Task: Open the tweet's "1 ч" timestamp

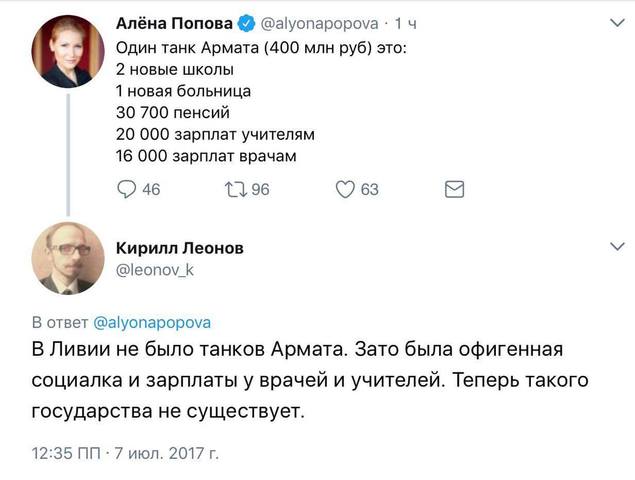Action: click(406, 23)
